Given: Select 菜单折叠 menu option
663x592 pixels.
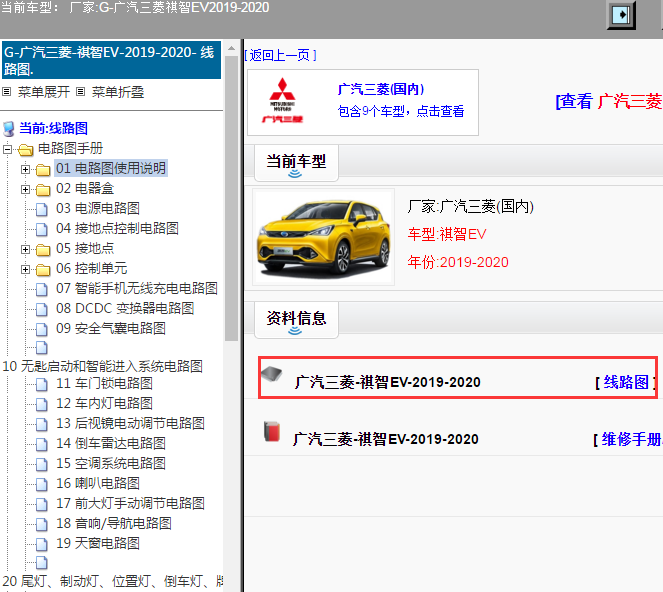Looking at the screenshot, I should [118, 92].
